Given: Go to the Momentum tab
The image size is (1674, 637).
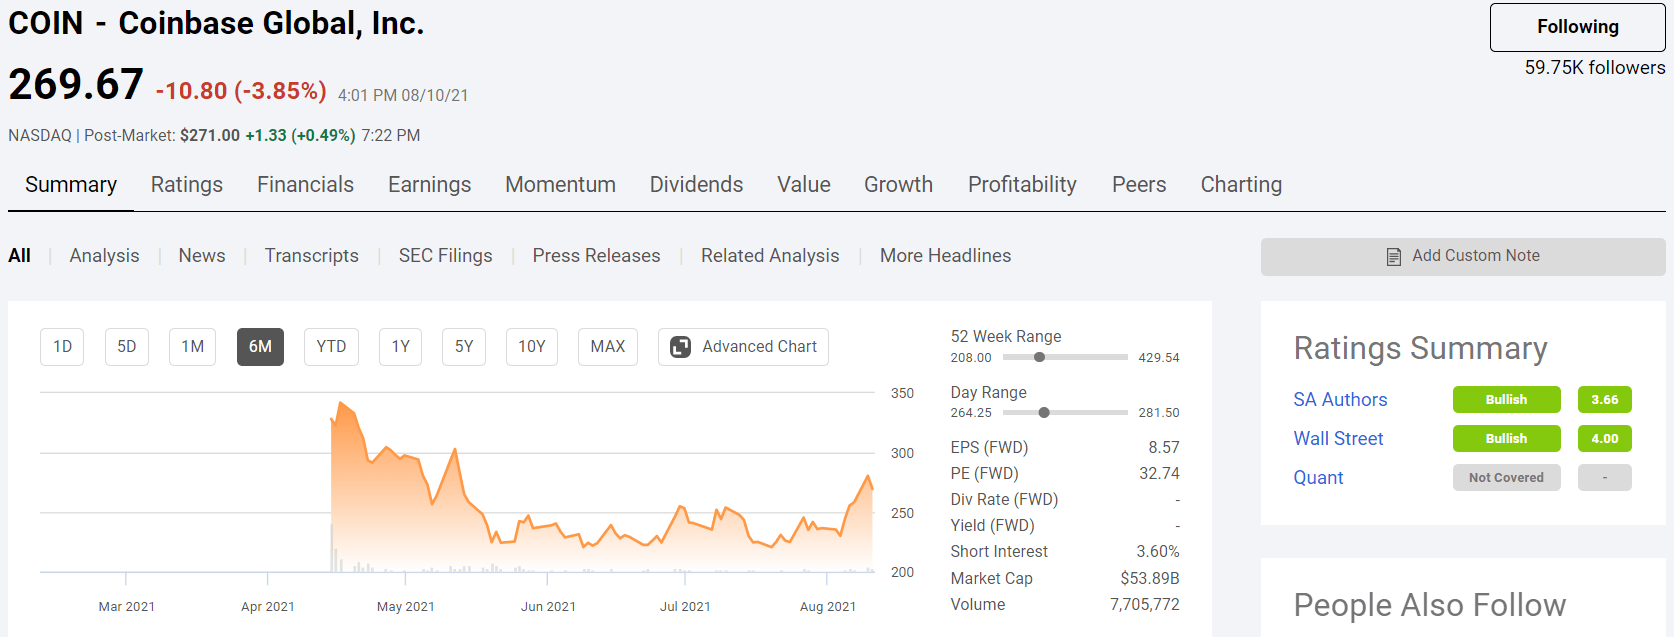Looking at the screenshot, I should click(560, 185).
